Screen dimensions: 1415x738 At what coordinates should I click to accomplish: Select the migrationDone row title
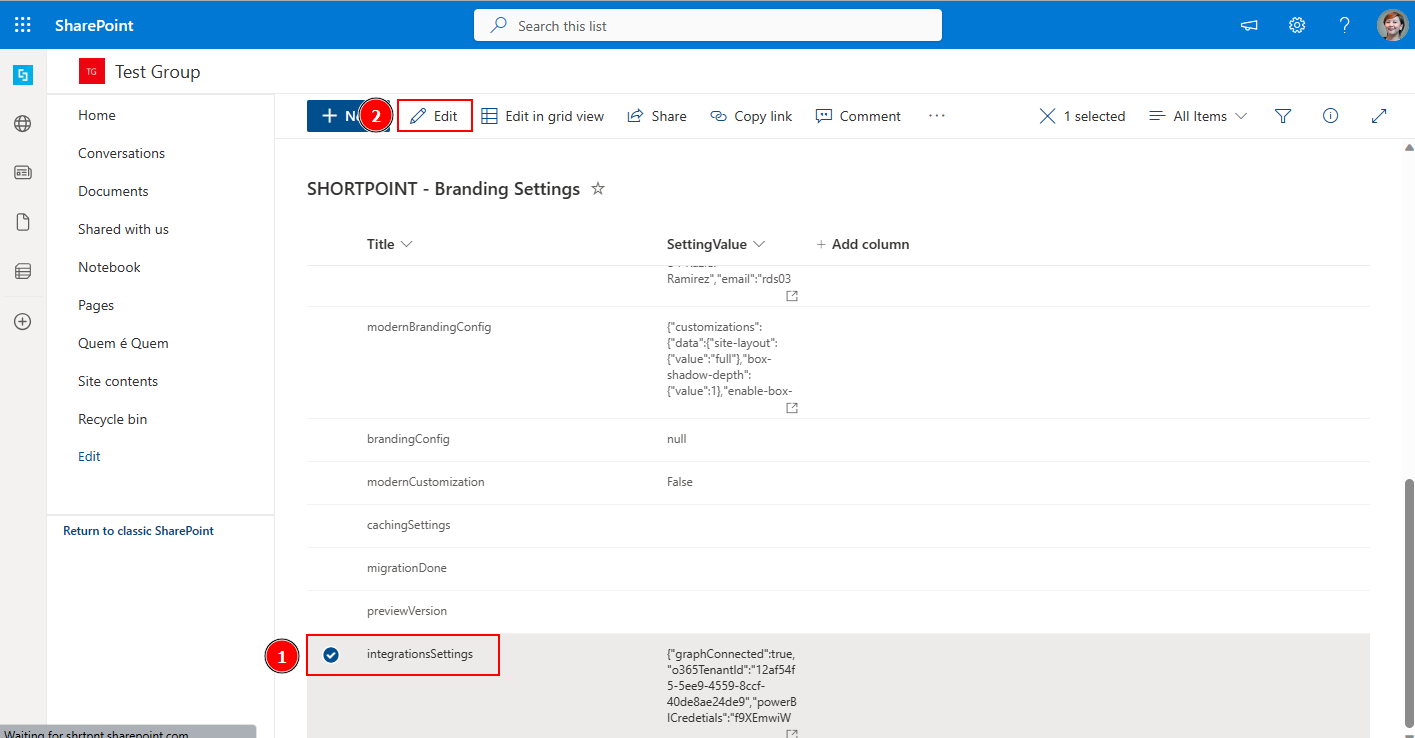(x=407, y=568)
